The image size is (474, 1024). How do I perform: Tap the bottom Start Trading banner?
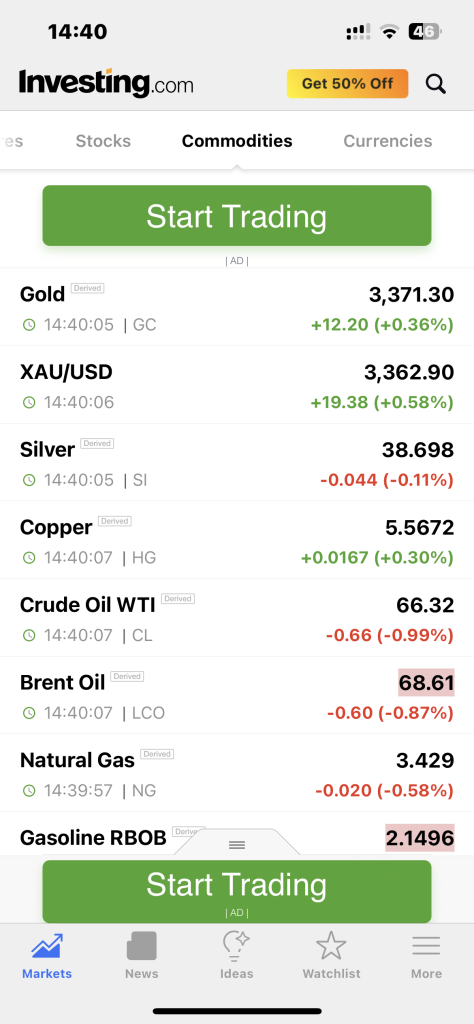pos(237,891)
